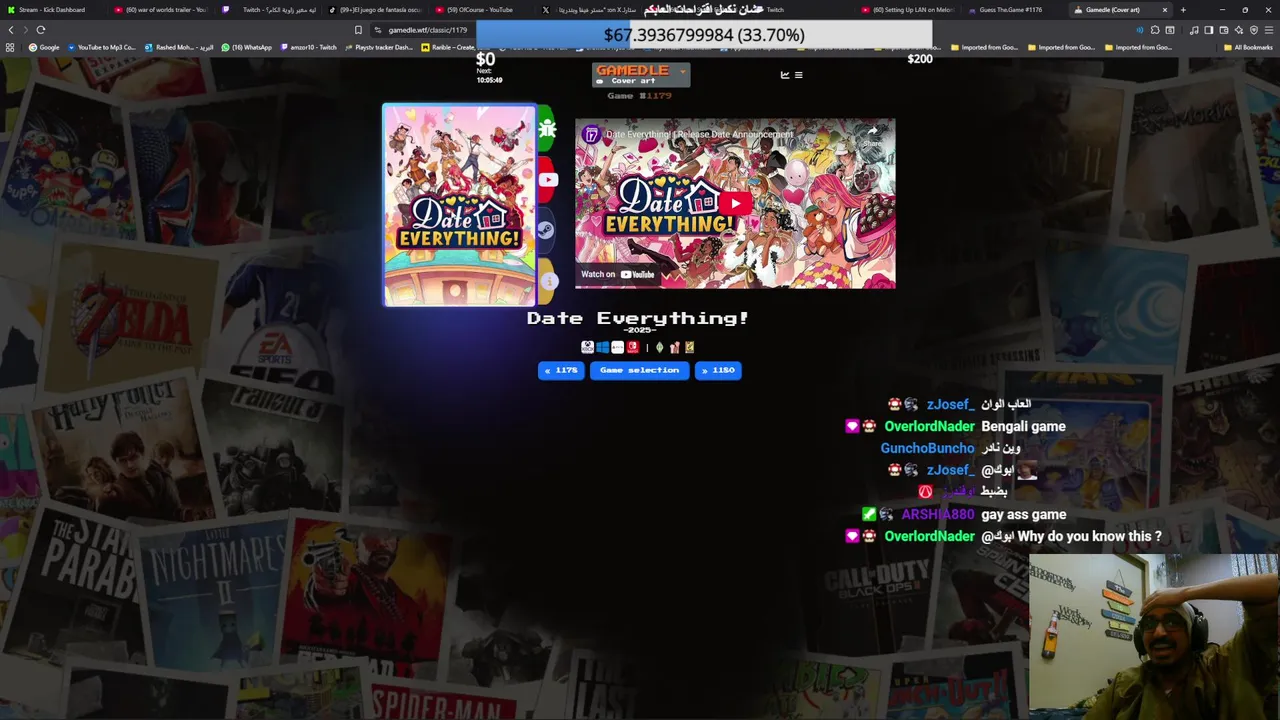The height and width of the screenshot is (720, 1280).
Task: Click the audio playing indicator icon
Action: tap(1140, 30)
